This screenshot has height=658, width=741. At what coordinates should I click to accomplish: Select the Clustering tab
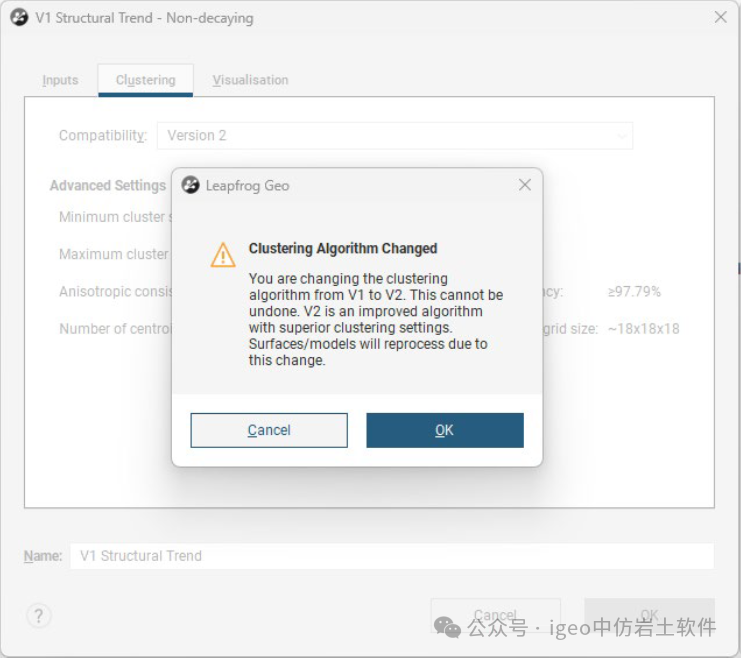click(146, 80)
